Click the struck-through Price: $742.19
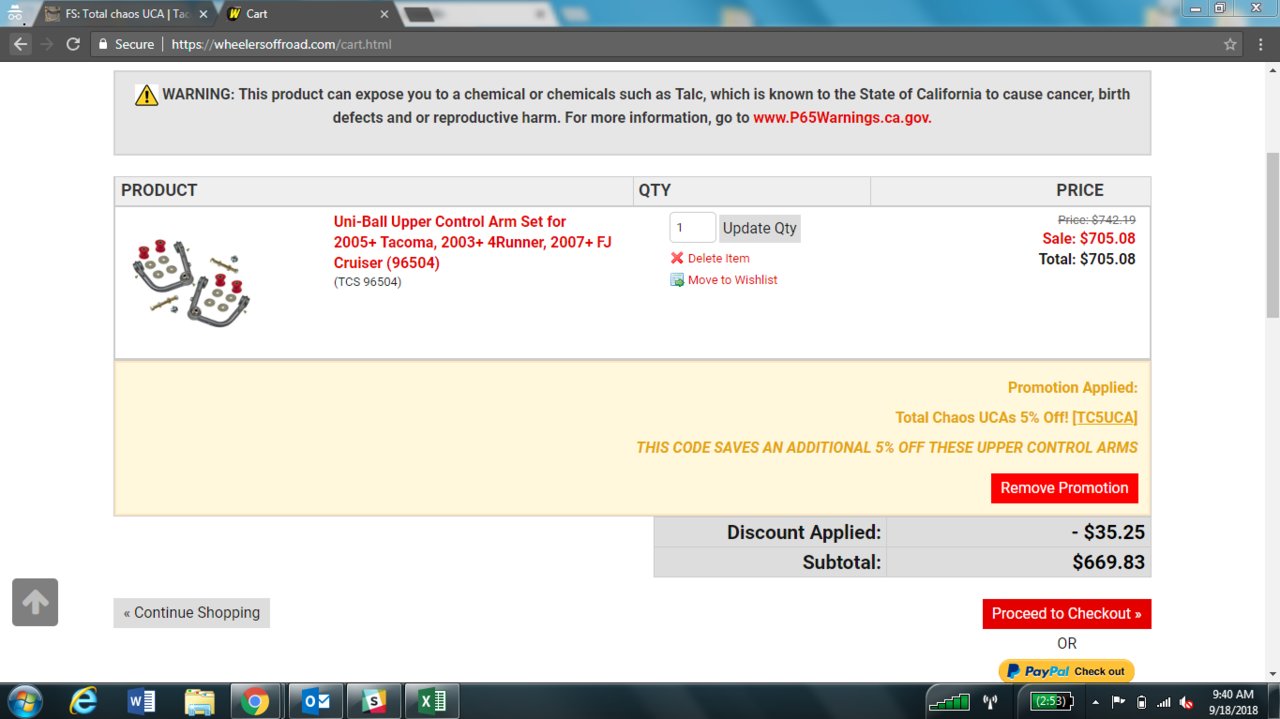The height and width of the screenshot is (719, 1280). 1097,219
